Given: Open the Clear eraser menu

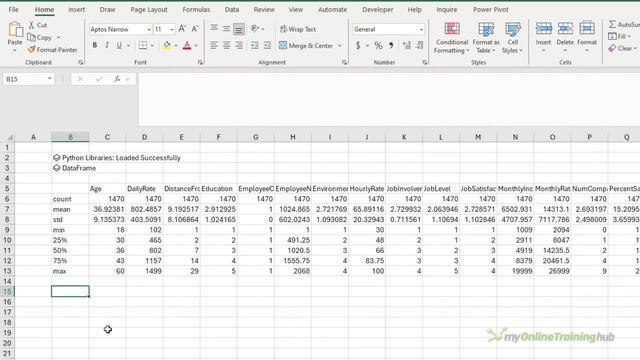Looking at the screenshot, I should (622, 49).
